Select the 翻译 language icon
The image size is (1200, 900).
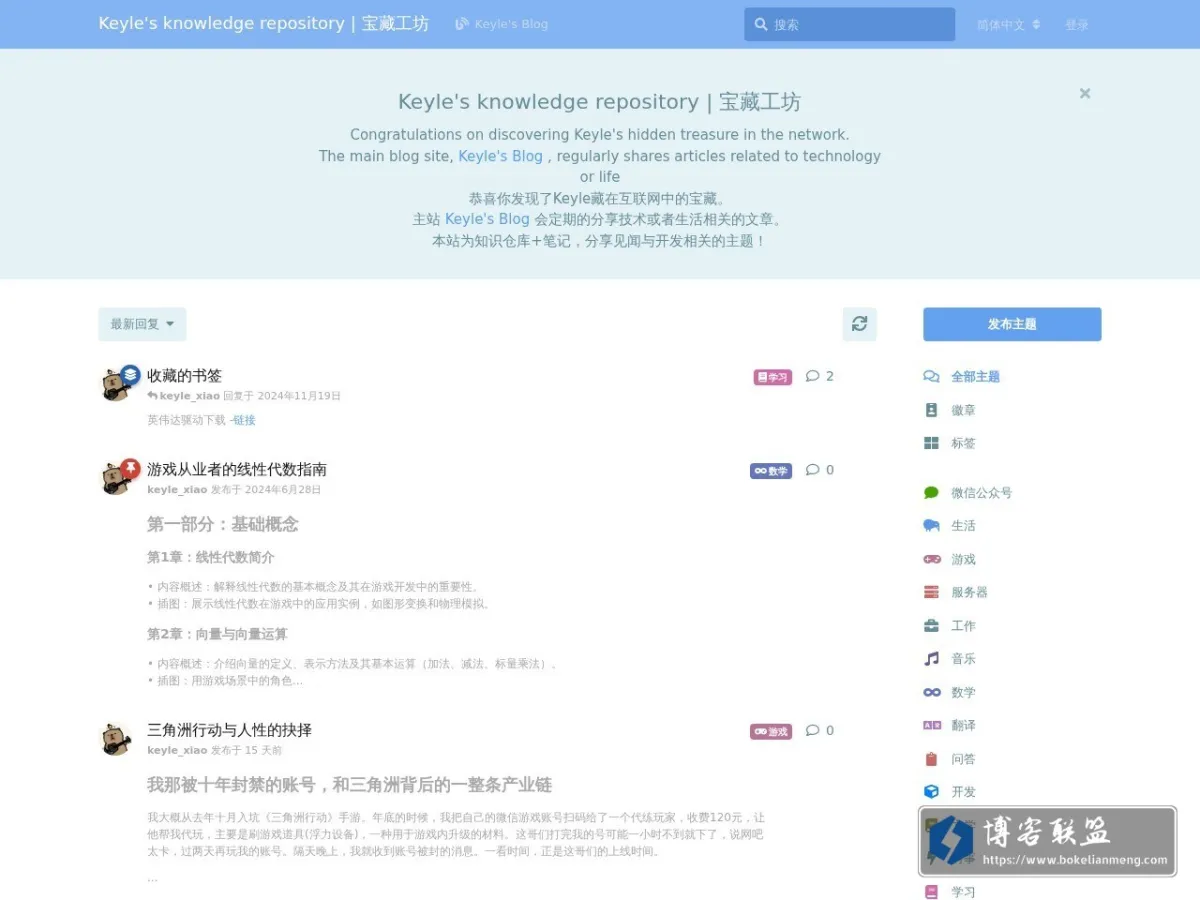(931, 725)
